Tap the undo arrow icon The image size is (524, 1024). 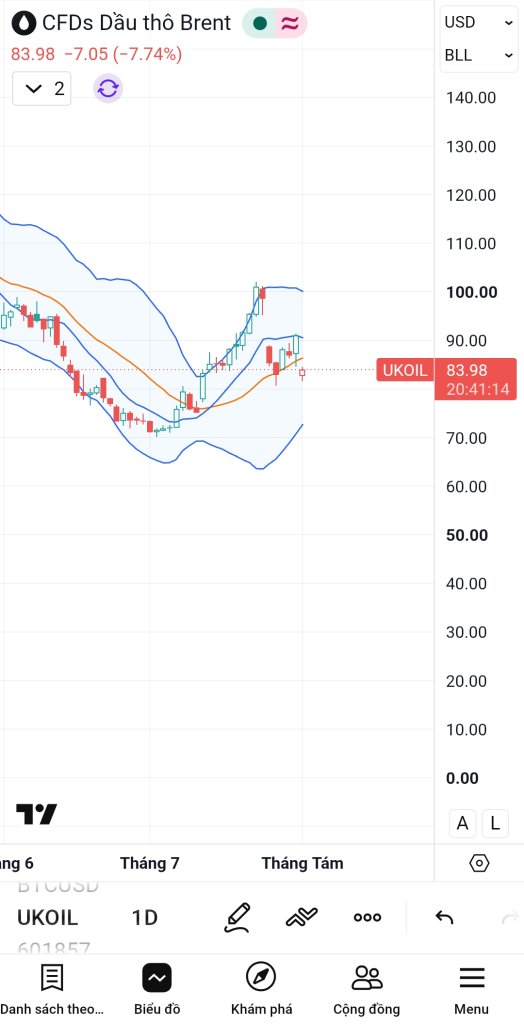click(x=444, y=917)
